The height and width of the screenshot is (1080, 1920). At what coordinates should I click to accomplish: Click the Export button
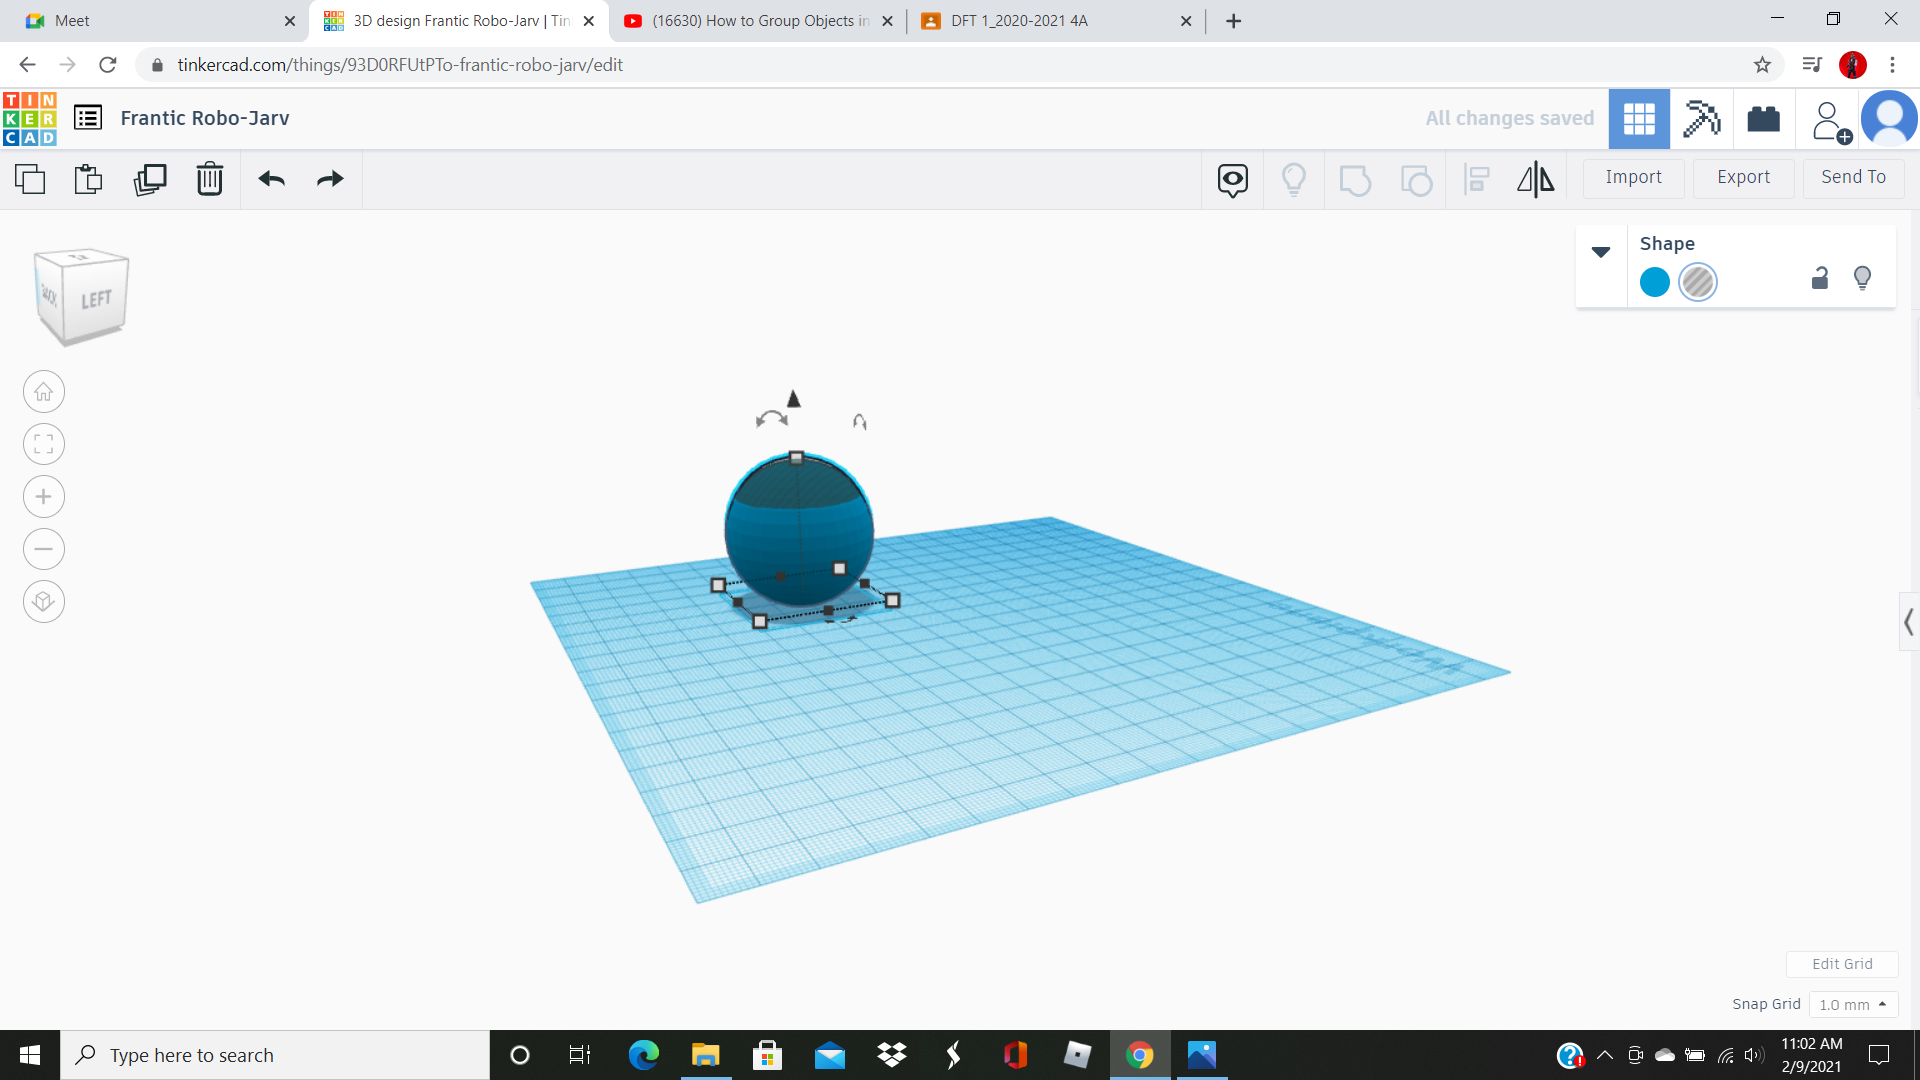pyautogui.click(x=1742, y=177)
